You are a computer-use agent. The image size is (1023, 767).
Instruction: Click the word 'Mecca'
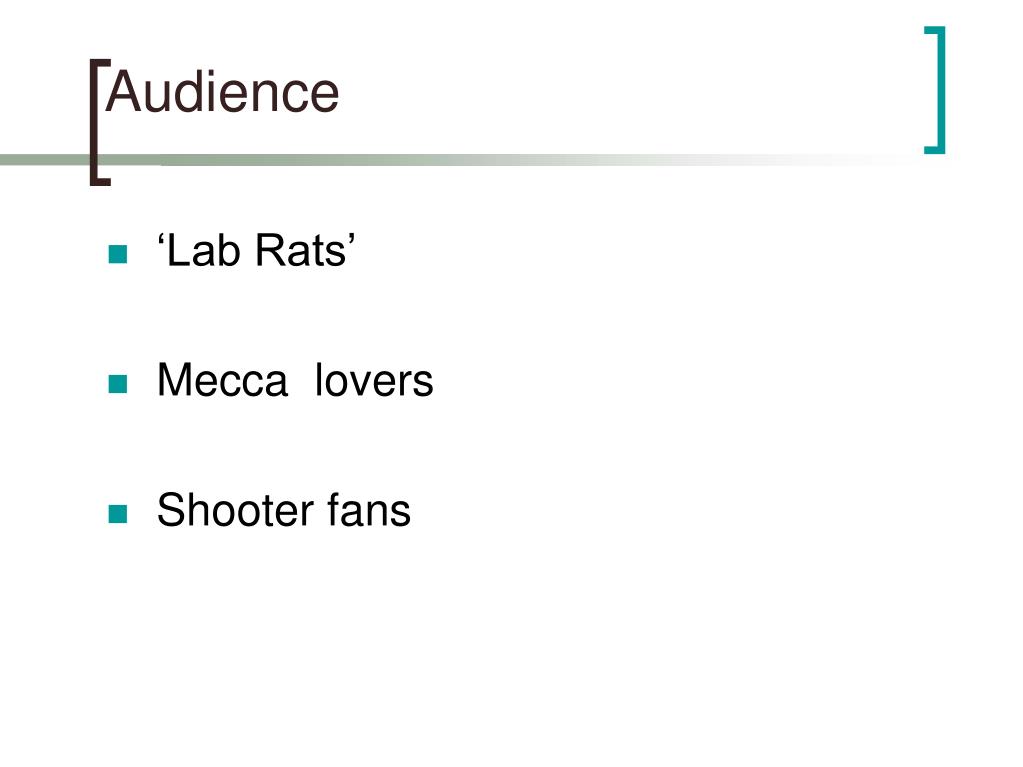point(222,380)
